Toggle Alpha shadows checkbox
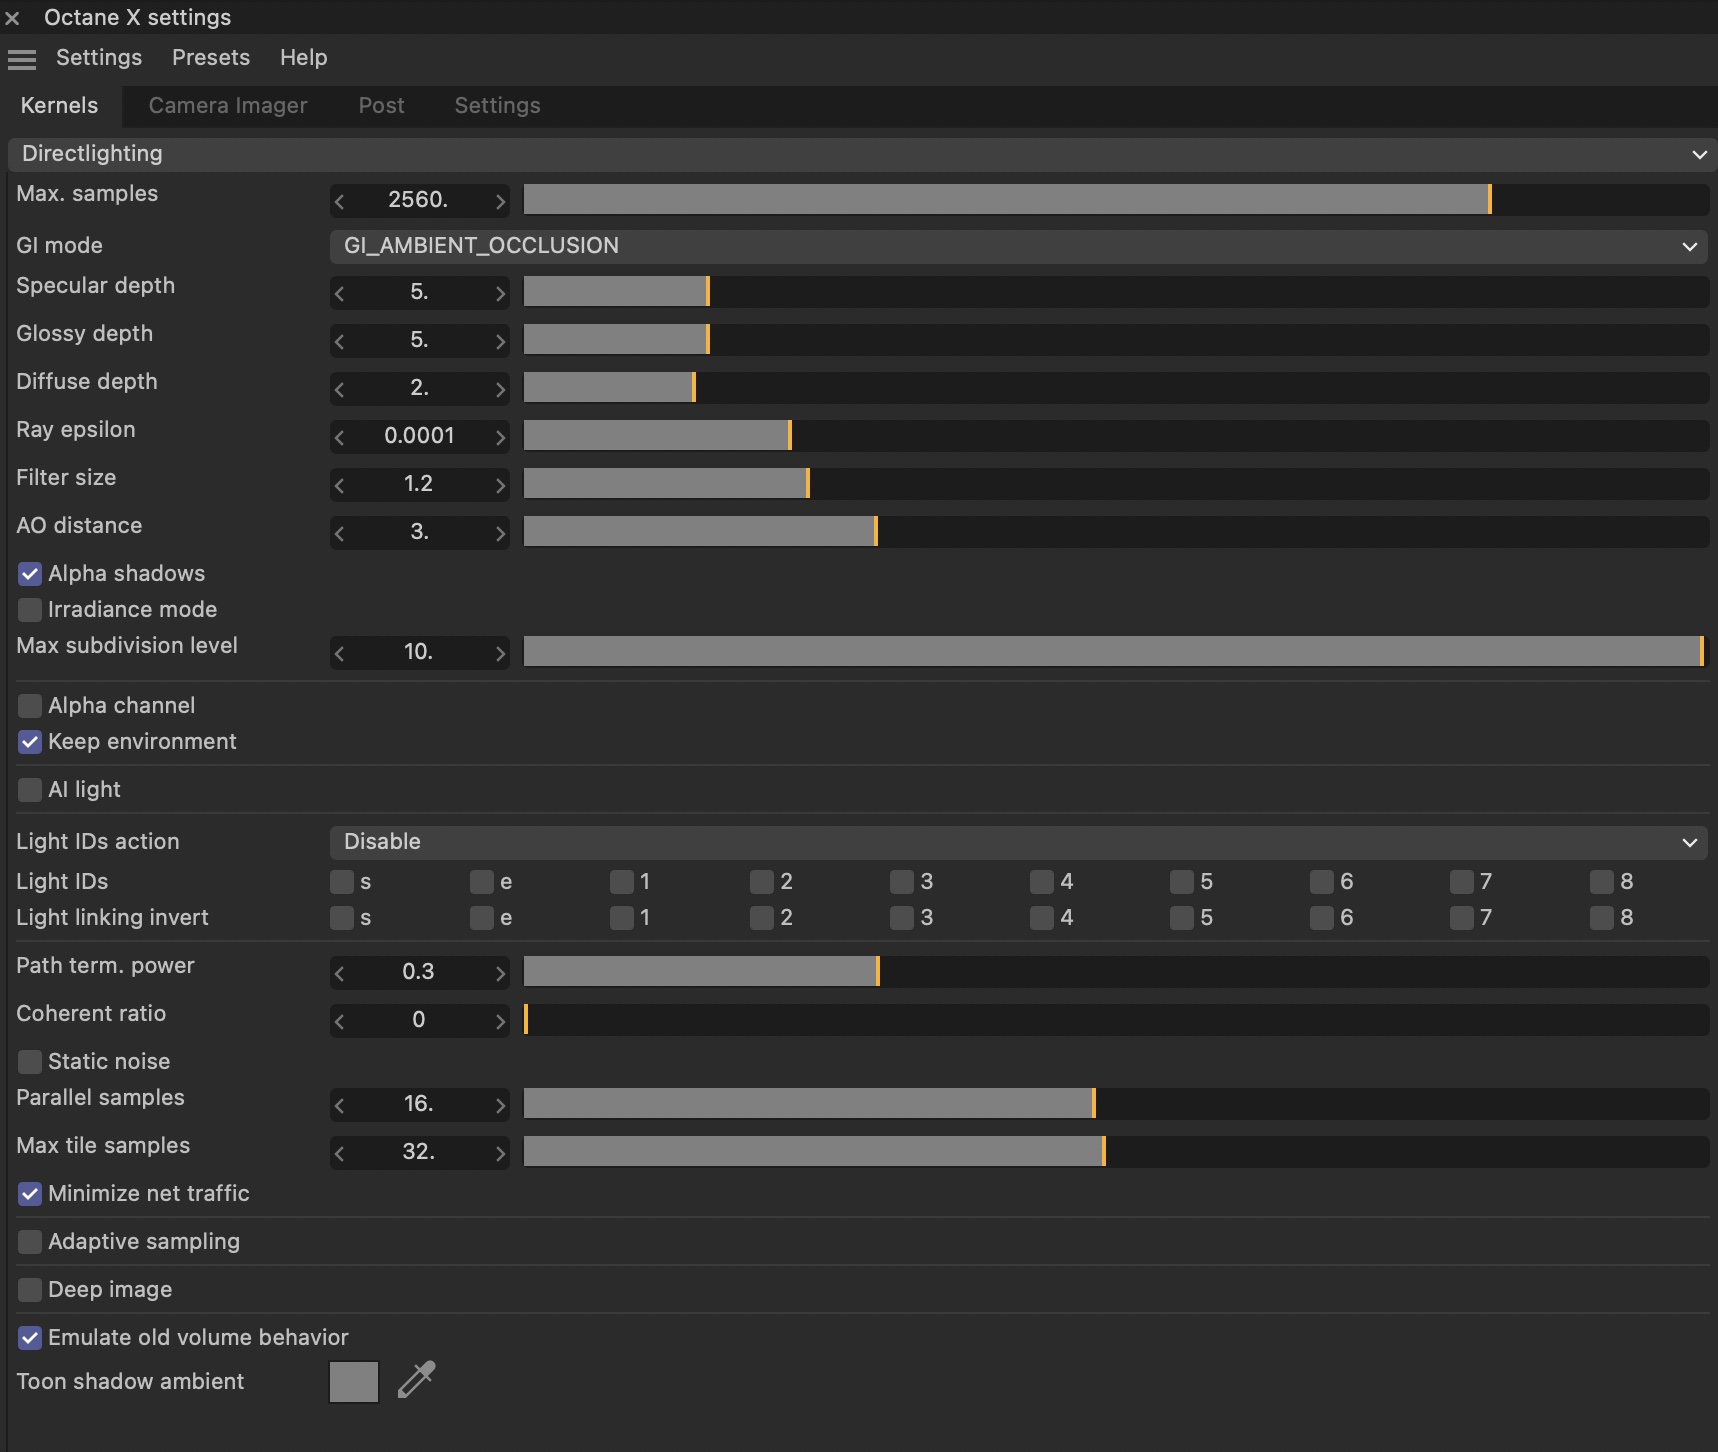The width and height of the screenshot is (1718, 1452). pyautogui.click(x=30, y=574)
